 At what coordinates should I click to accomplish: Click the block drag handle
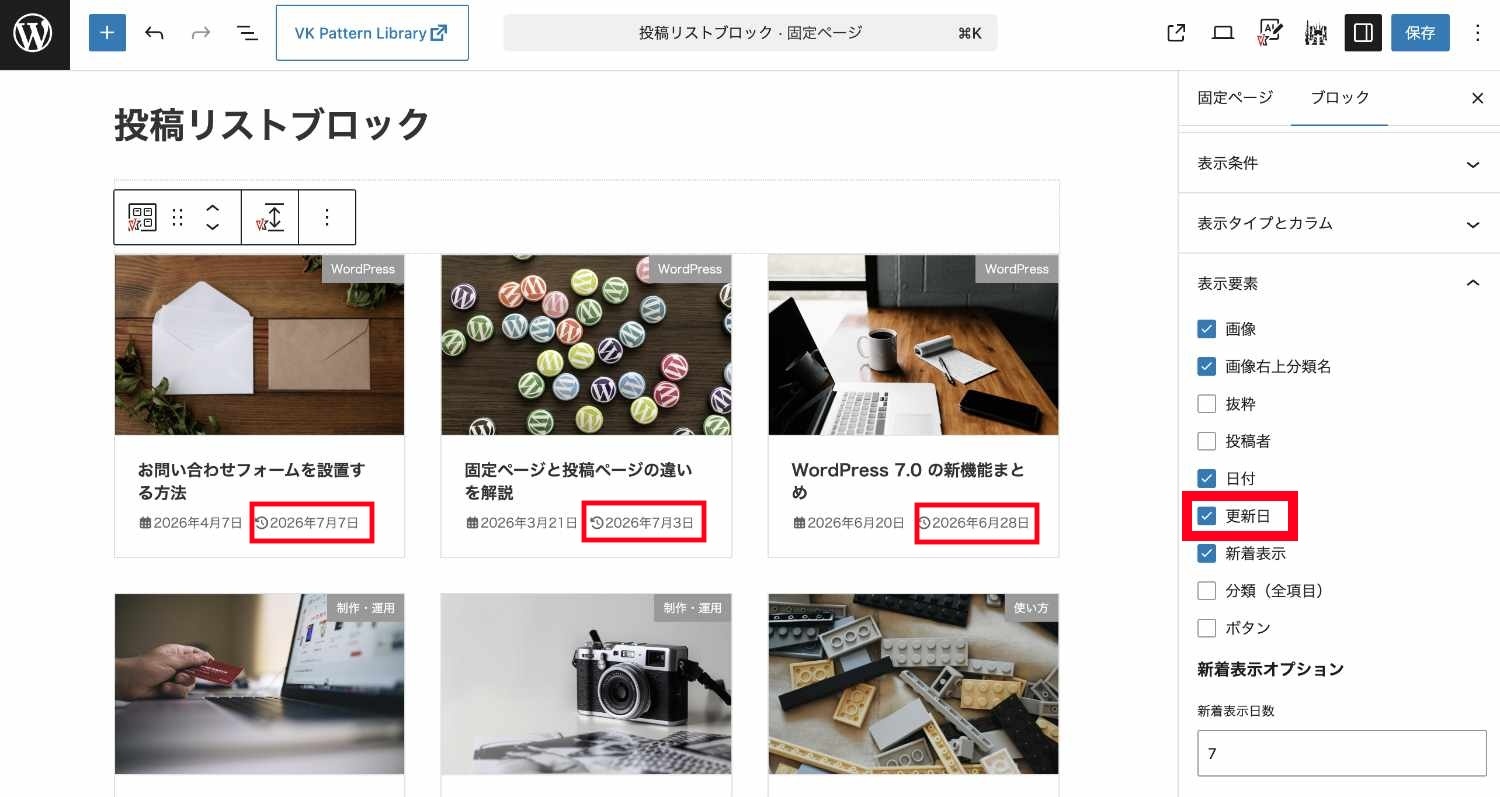pyautogui.click(x=178, y=217)
